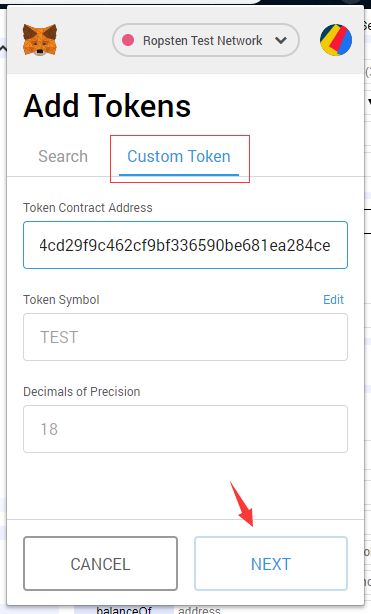Open the Ropsten Test Network dropdown
Image resolution: width=371 pixels, height=614 pixels.
click(206, 40)
